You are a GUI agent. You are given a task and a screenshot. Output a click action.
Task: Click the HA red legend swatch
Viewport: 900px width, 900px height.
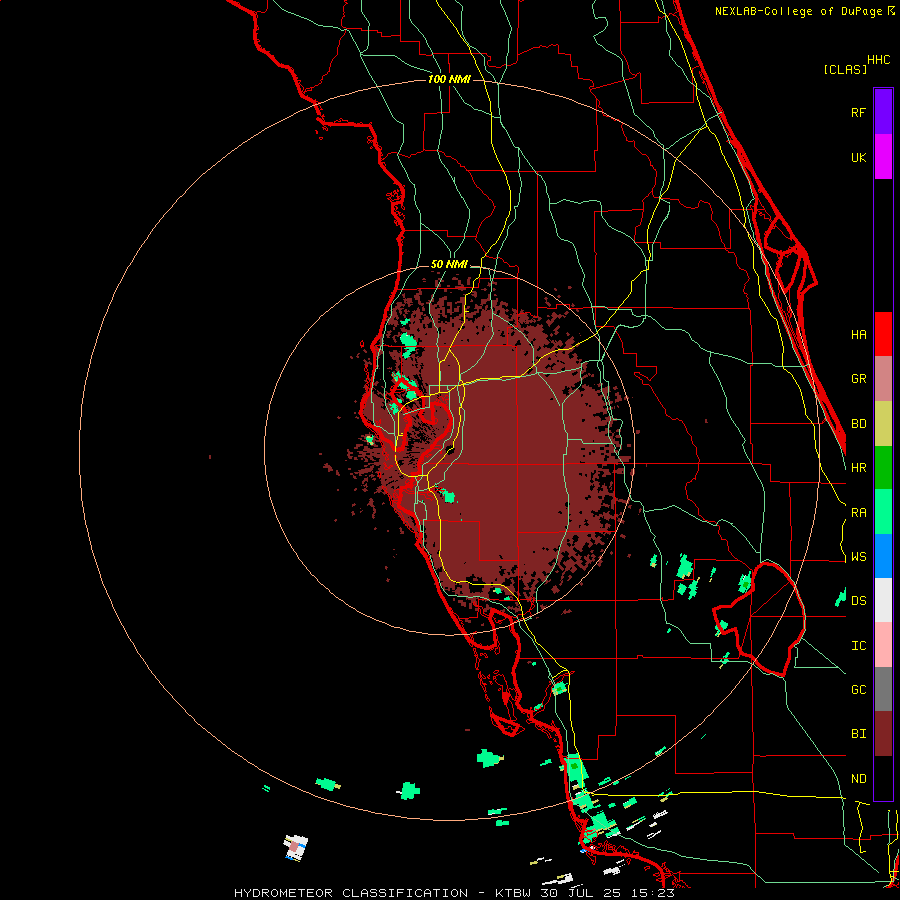883,334
